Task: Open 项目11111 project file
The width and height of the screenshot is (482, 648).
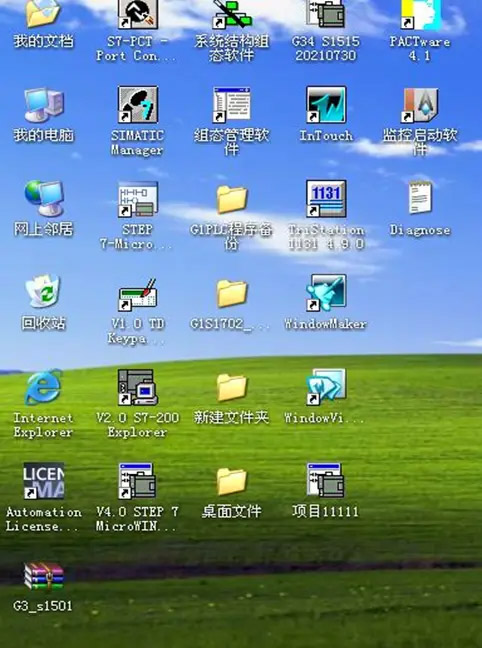Action: click(x=326, y=480)
